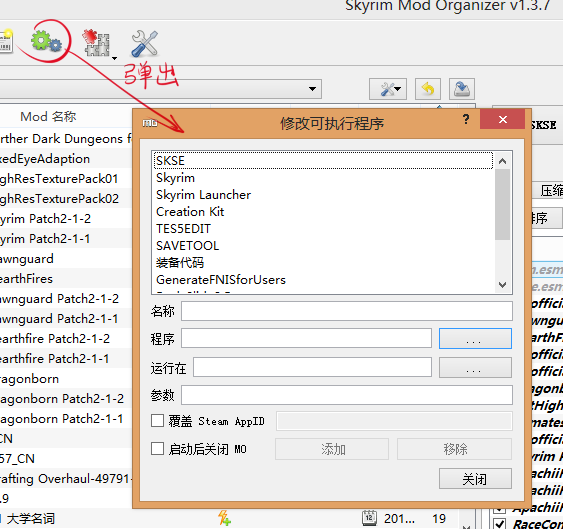Image resolution: width=563 pixels, height=529 pixels.
Task: Click the help question mark in dialog
Action: tap(466, 119)
